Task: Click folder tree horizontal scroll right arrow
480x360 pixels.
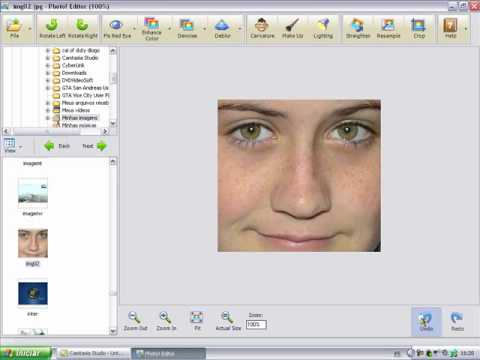Action: click(105, 131)
